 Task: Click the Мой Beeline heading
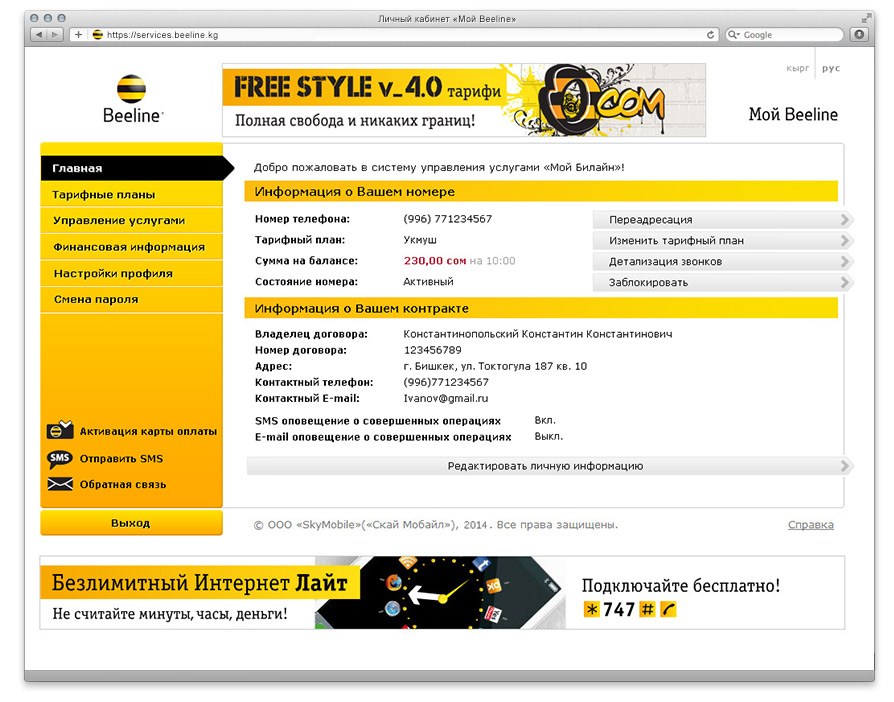tap(793, 115)
